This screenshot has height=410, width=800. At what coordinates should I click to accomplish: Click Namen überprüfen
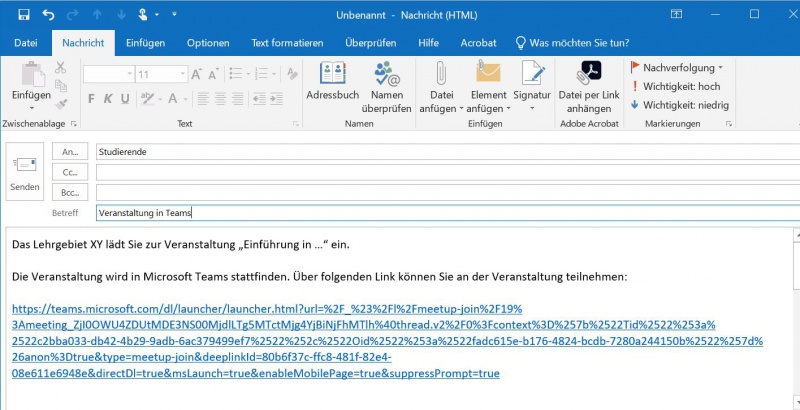387,87
